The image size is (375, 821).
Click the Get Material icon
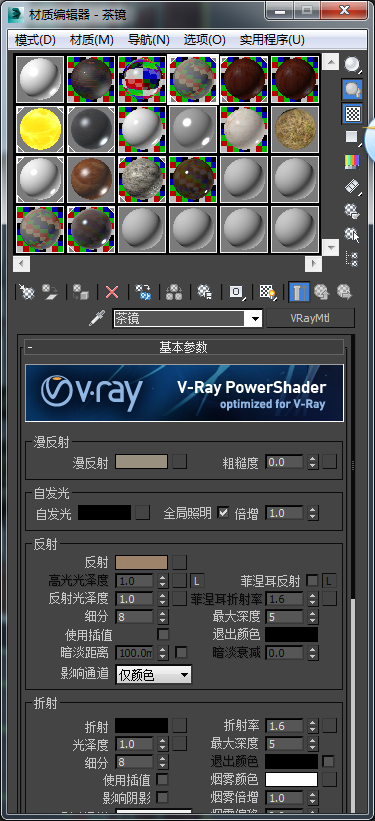(x=26, y=292)
